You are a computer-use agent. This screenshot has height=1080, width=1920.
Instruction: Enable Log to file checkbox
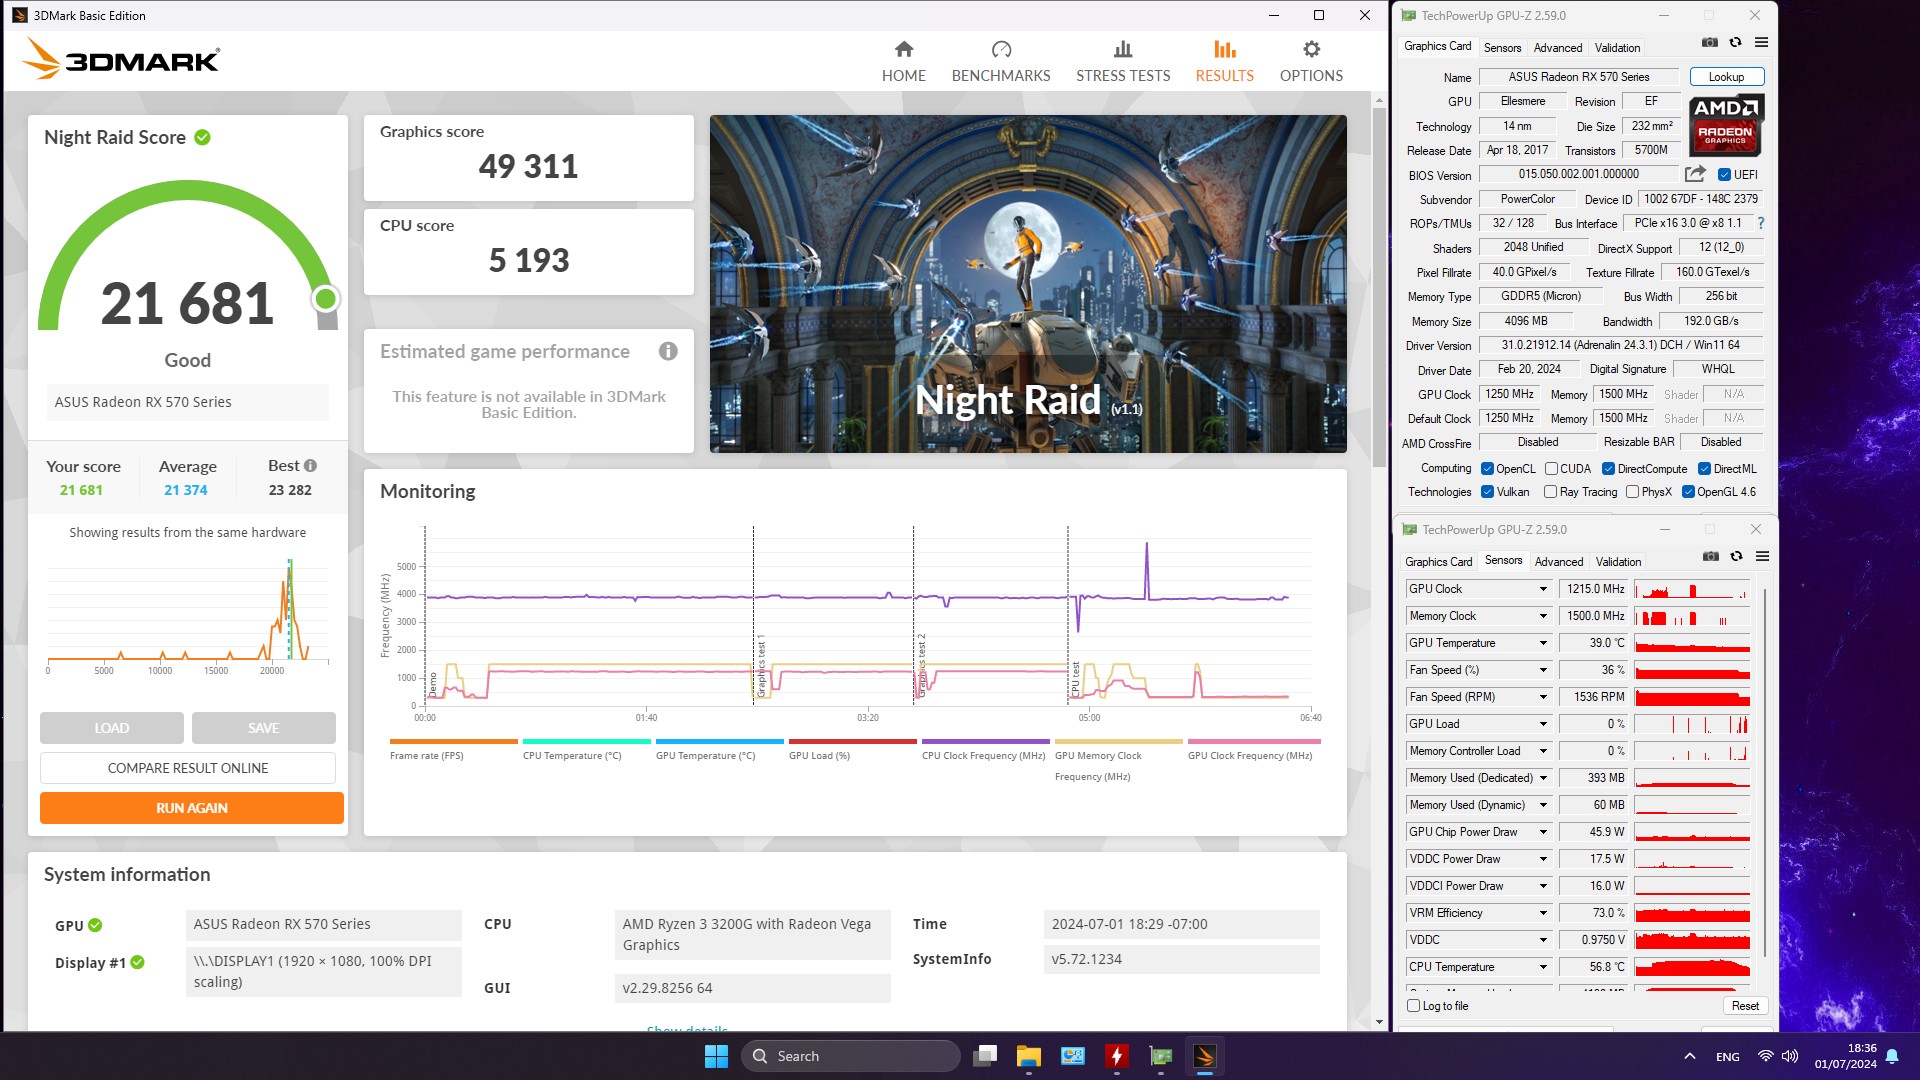pyautogui.click(x=1413, y=1005)
